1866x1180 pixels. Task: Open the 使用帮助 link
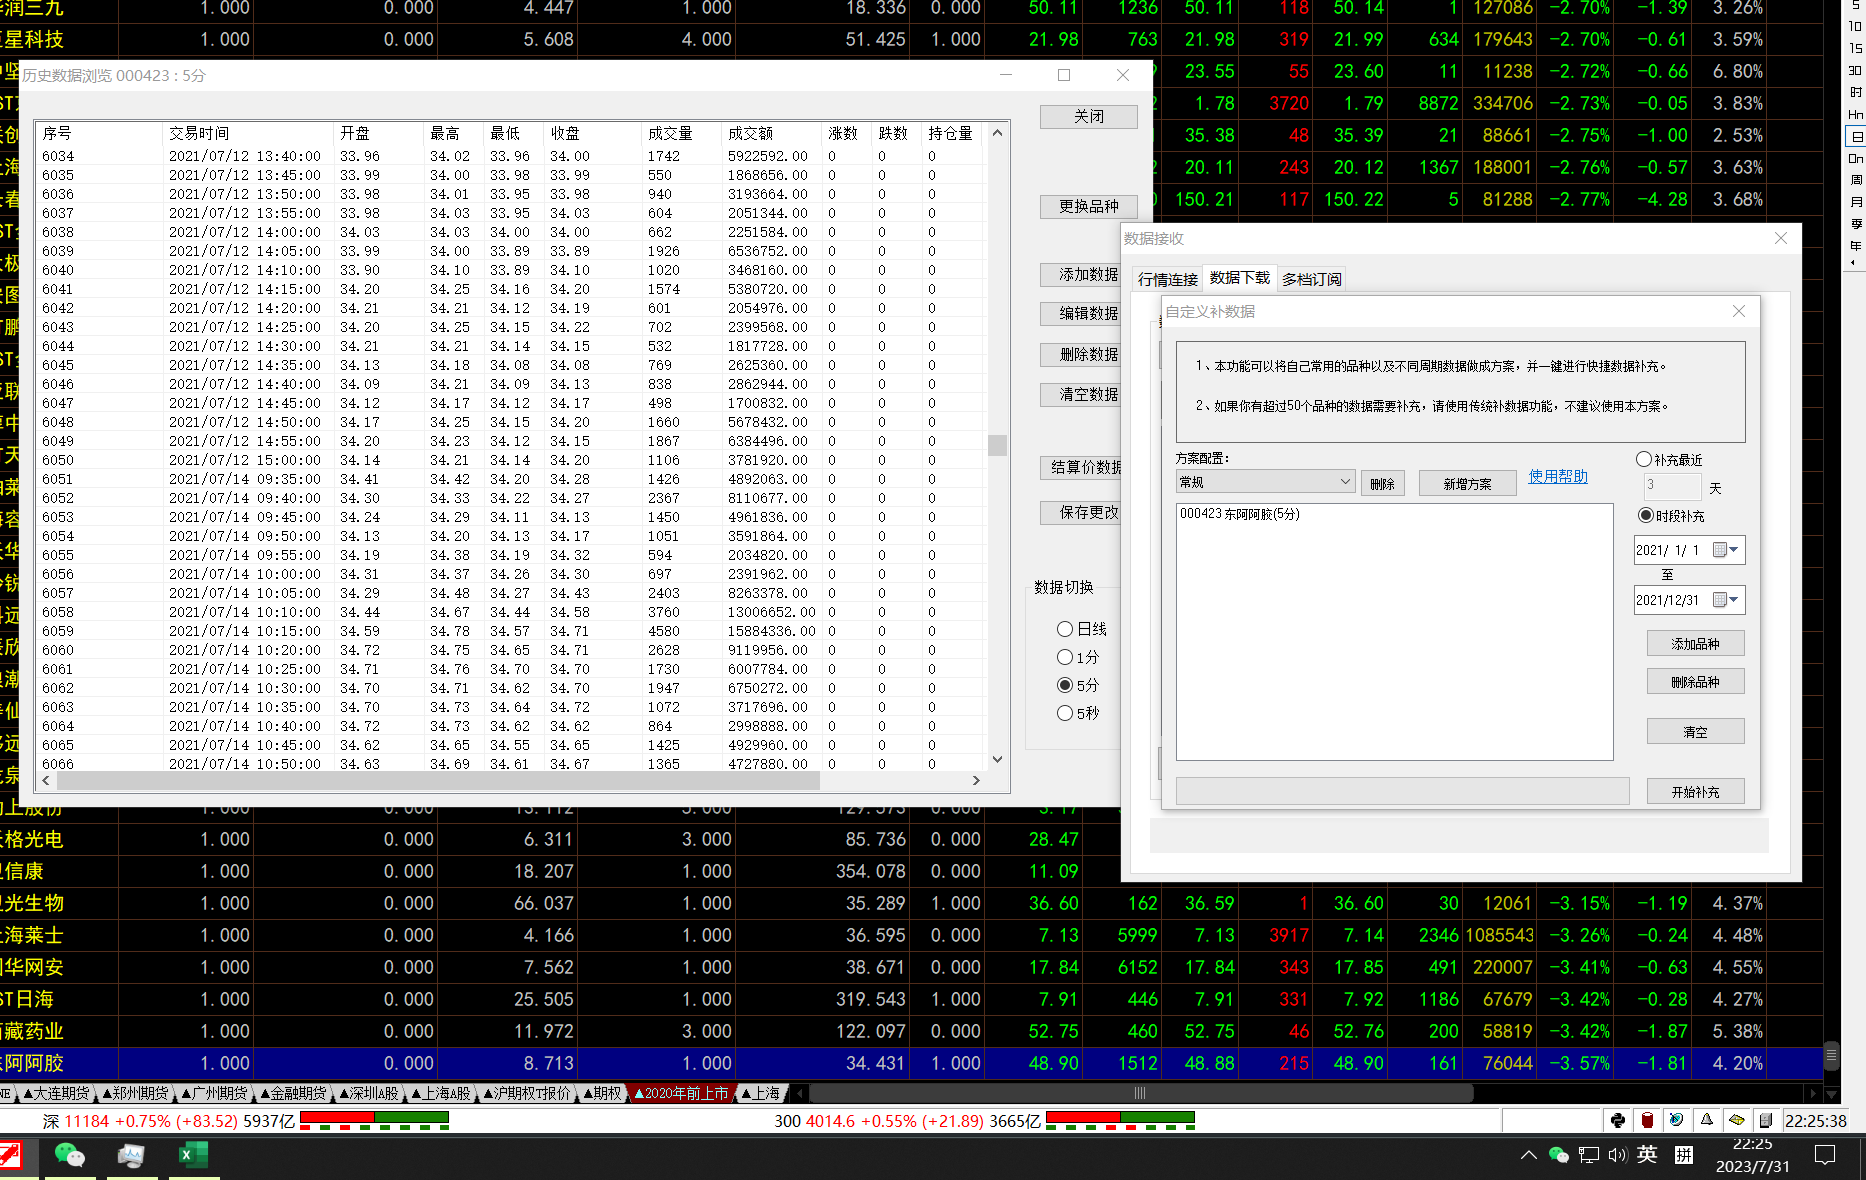1558,476
